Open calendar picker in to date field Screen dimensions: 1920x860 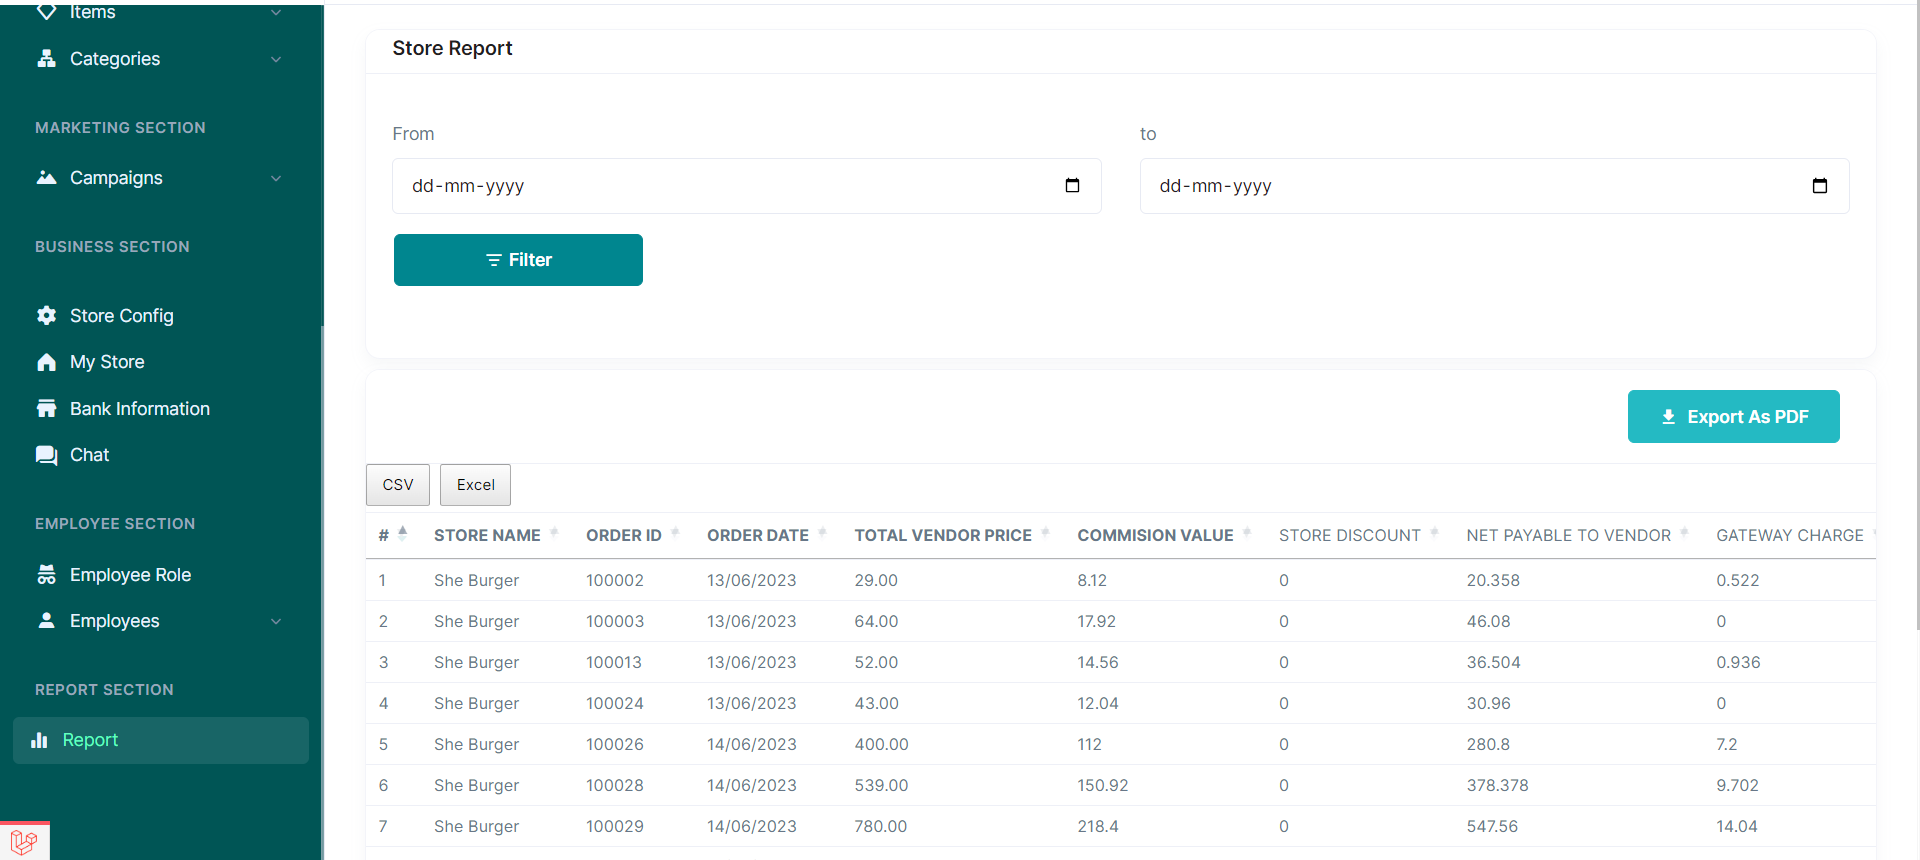pos(1819,186)
